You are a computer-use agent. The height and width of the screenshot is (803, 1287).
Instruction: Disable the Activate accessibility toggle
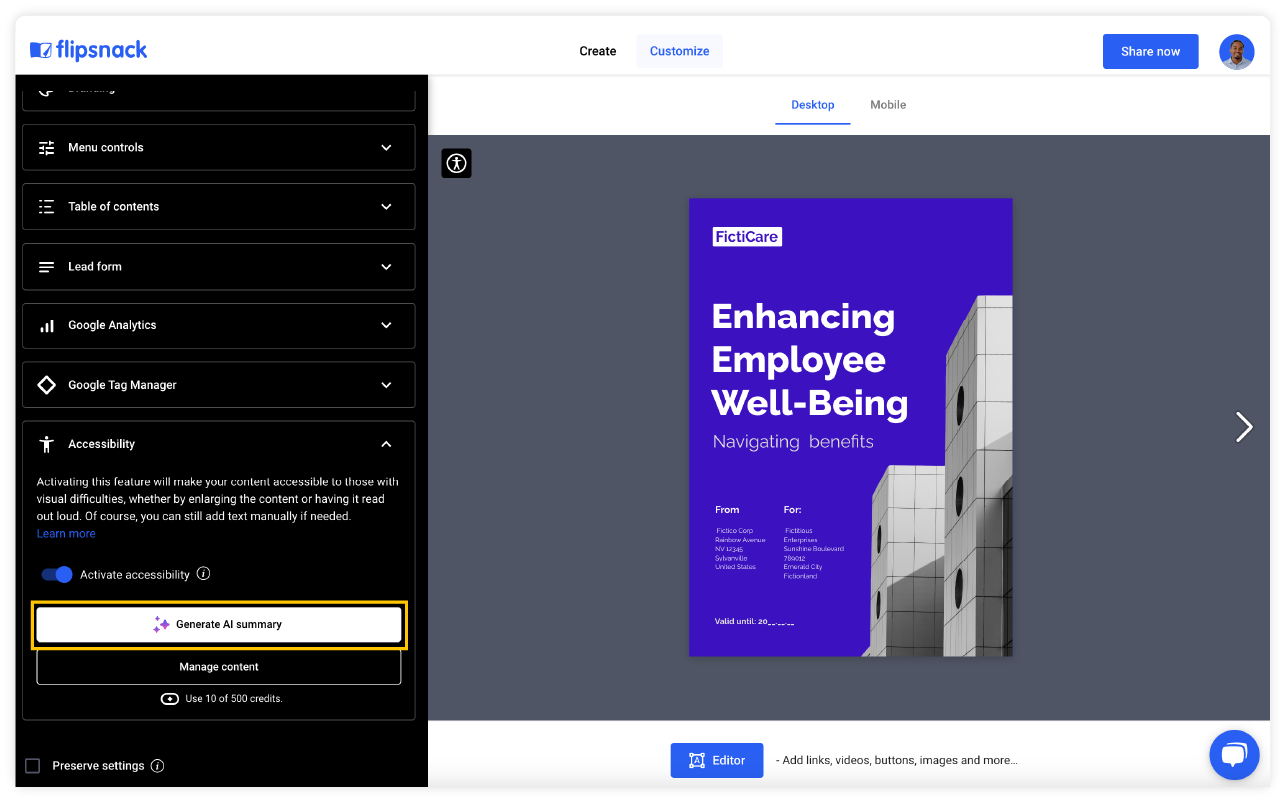[57, 575]
